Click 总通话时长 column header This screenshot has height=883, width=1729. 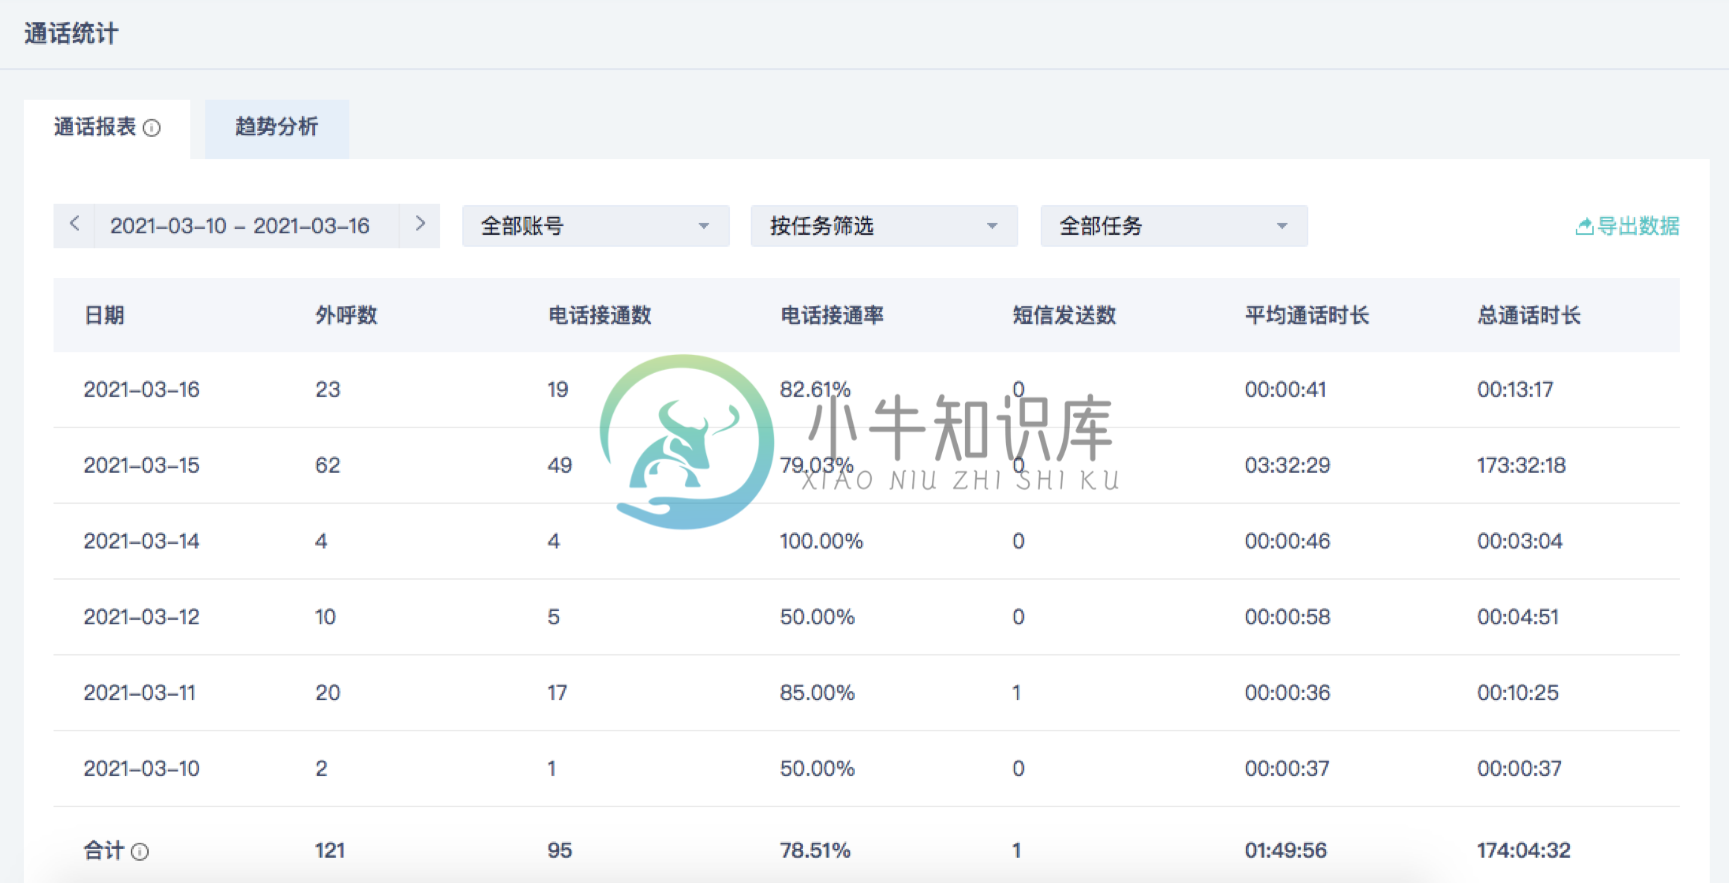(x=1529, y=316)
